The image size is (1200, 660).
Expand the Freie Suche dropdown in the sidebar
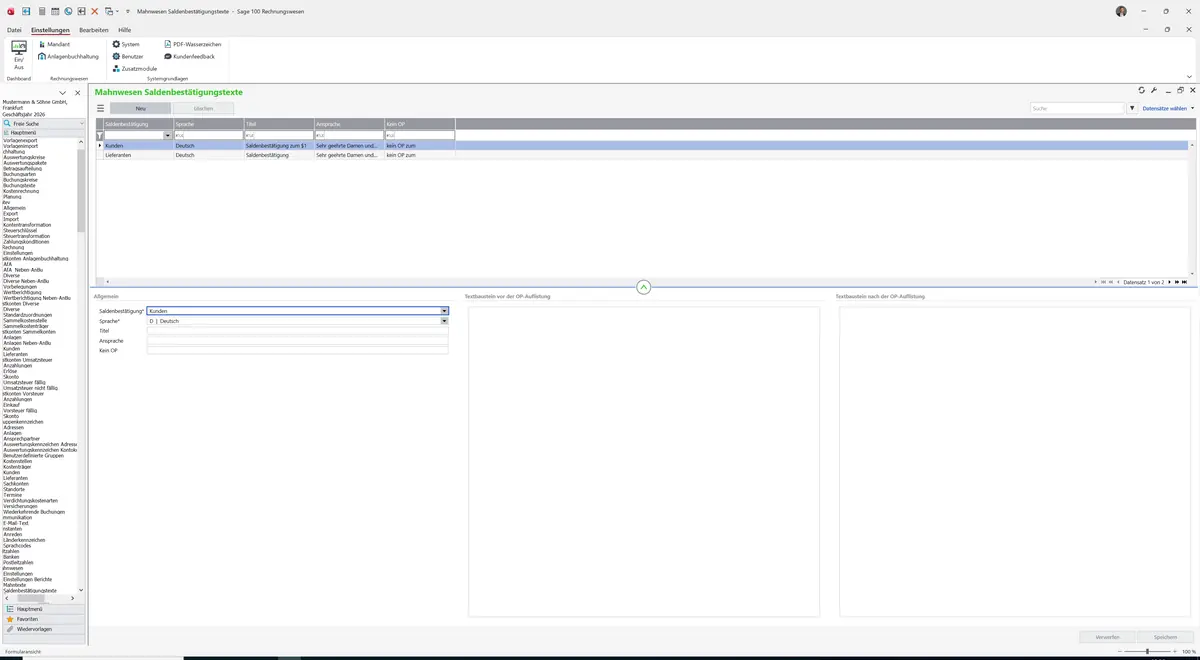81,123
